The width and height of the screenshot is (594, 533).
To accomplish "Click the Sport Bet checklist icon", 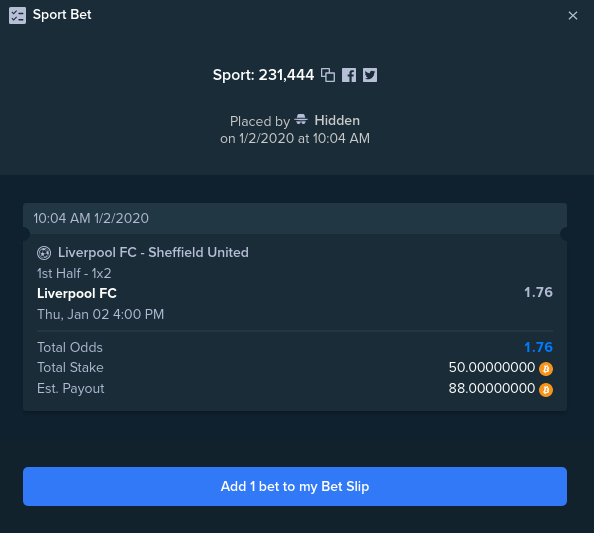I will pos(17,16).
